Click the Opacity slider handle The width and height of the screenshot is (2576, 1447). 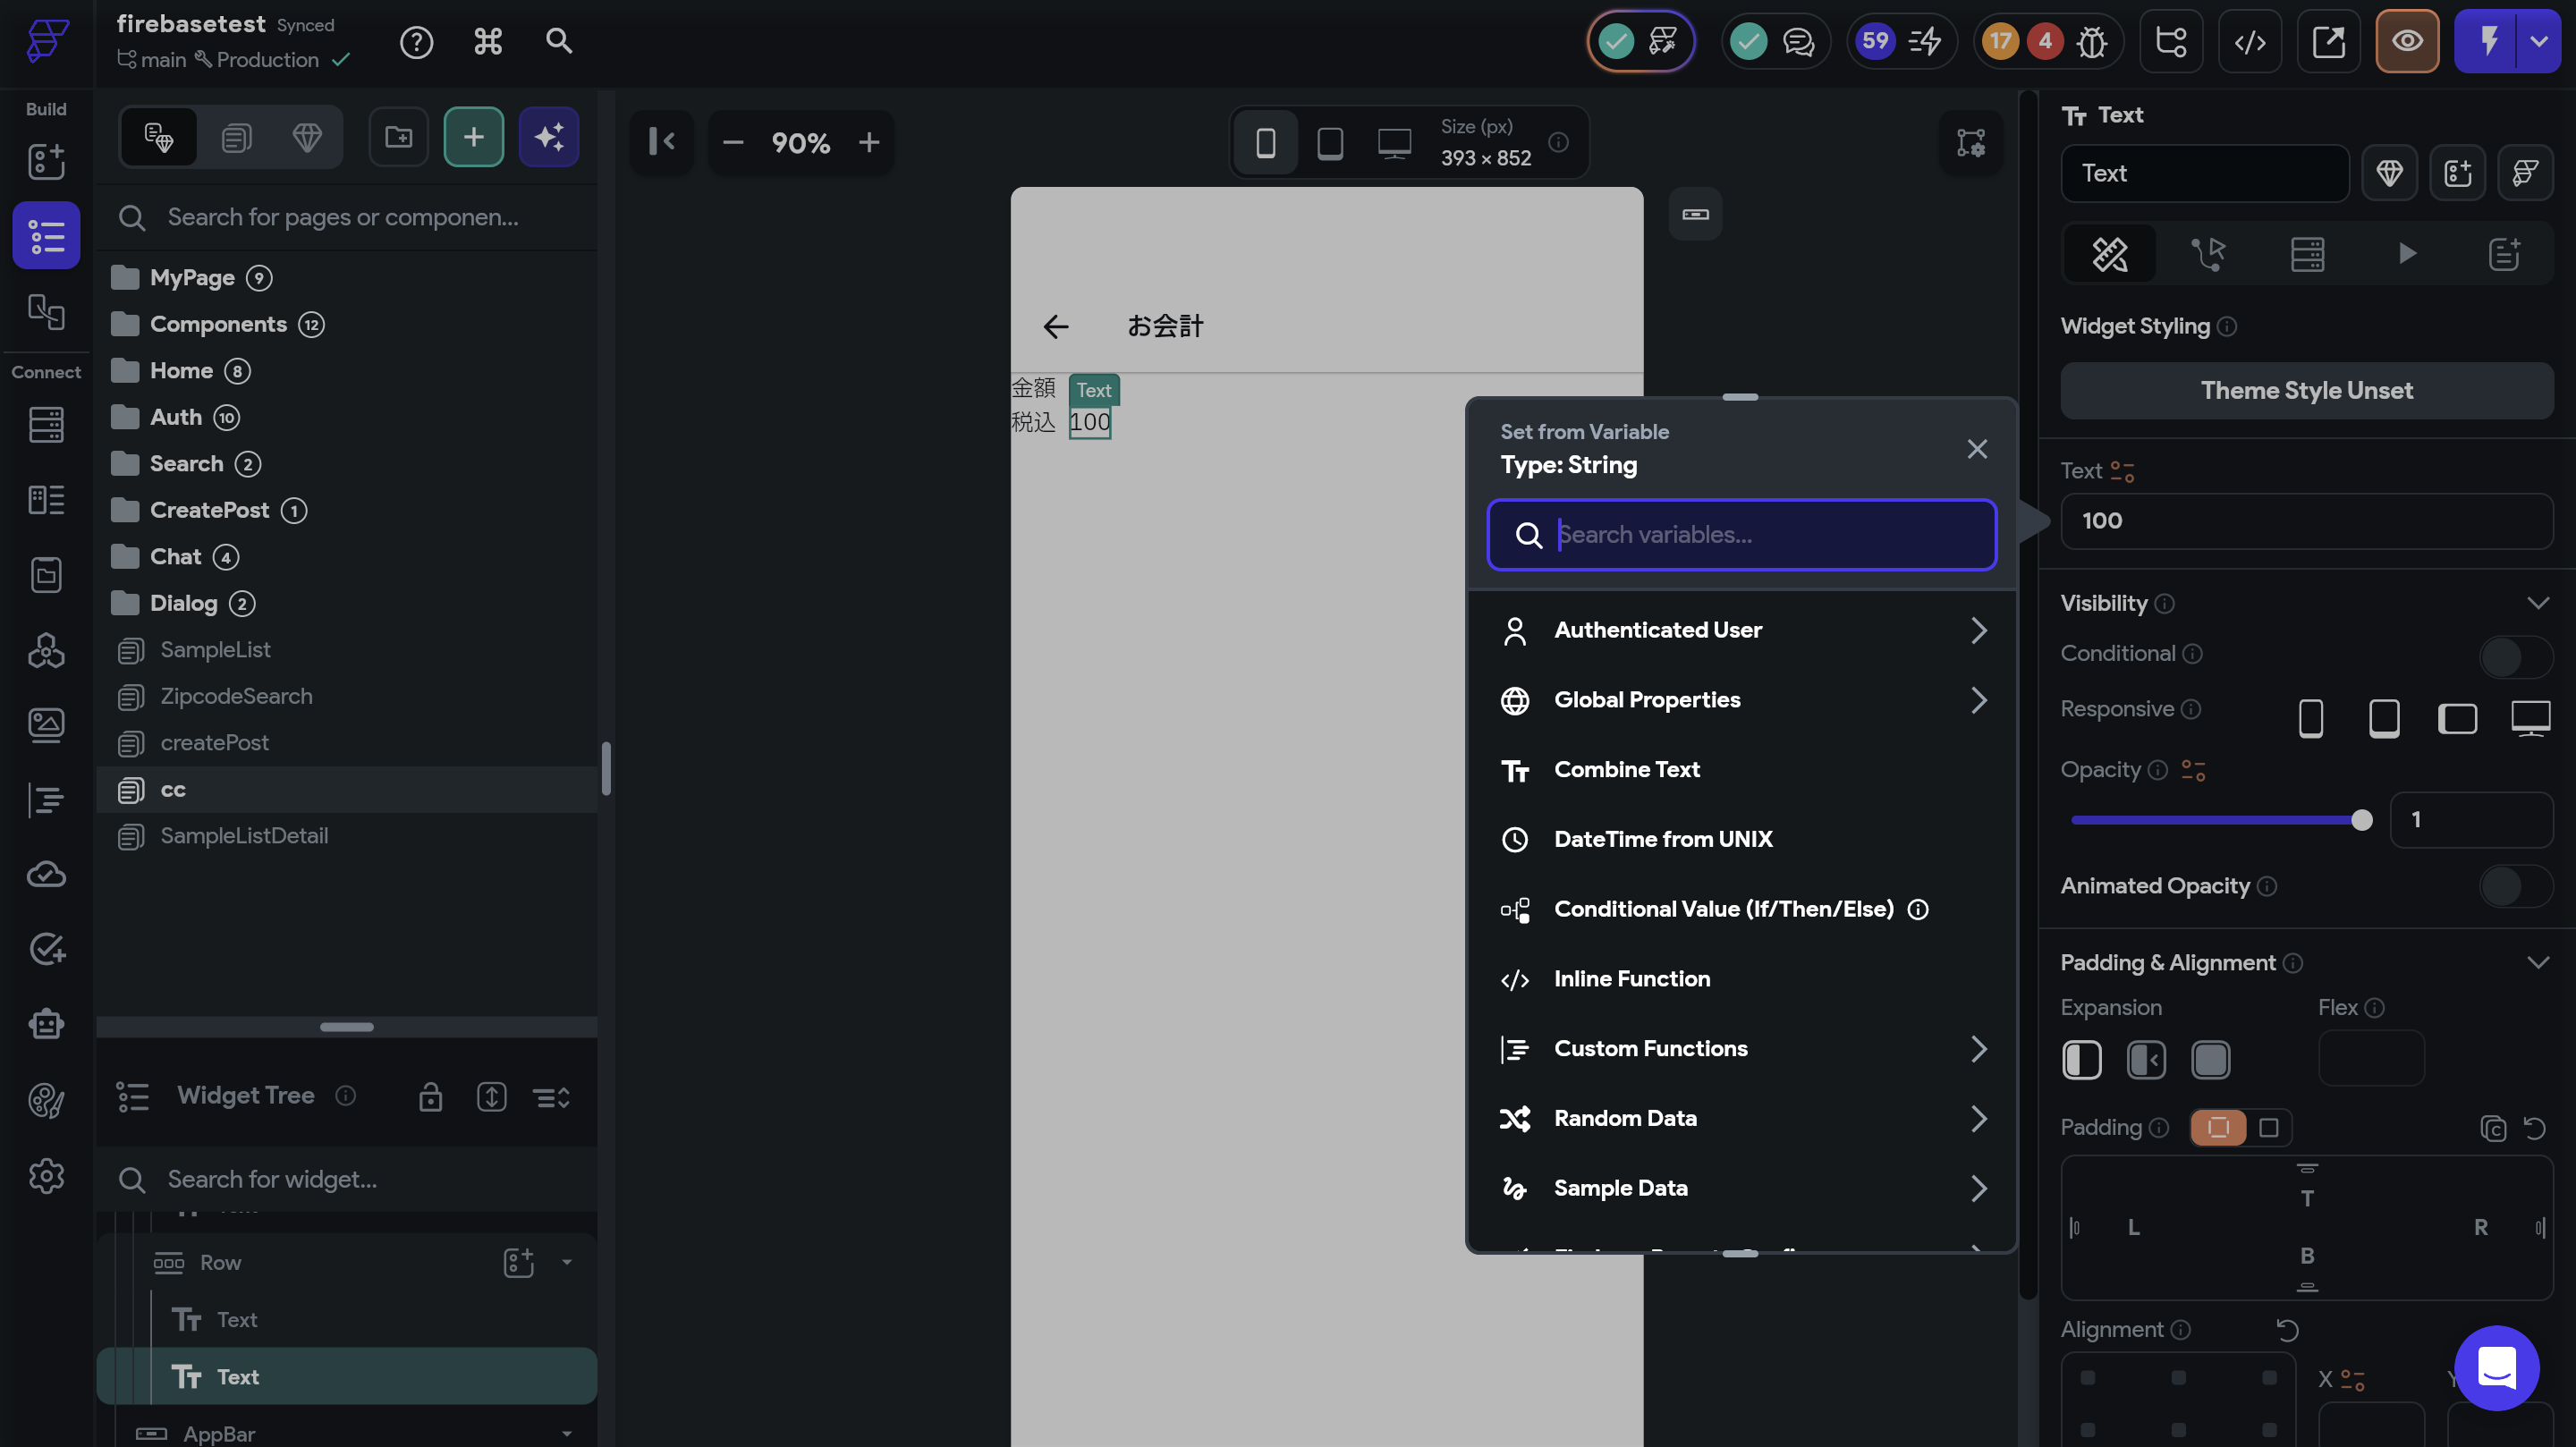(2361, 820)
